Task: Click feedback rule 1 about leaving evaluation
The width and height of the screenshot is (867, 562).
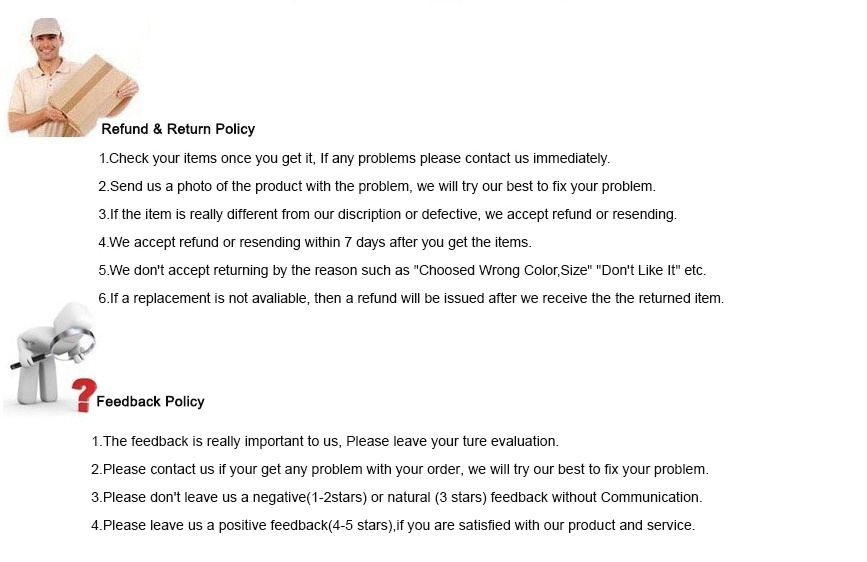Action: [325, 441]
